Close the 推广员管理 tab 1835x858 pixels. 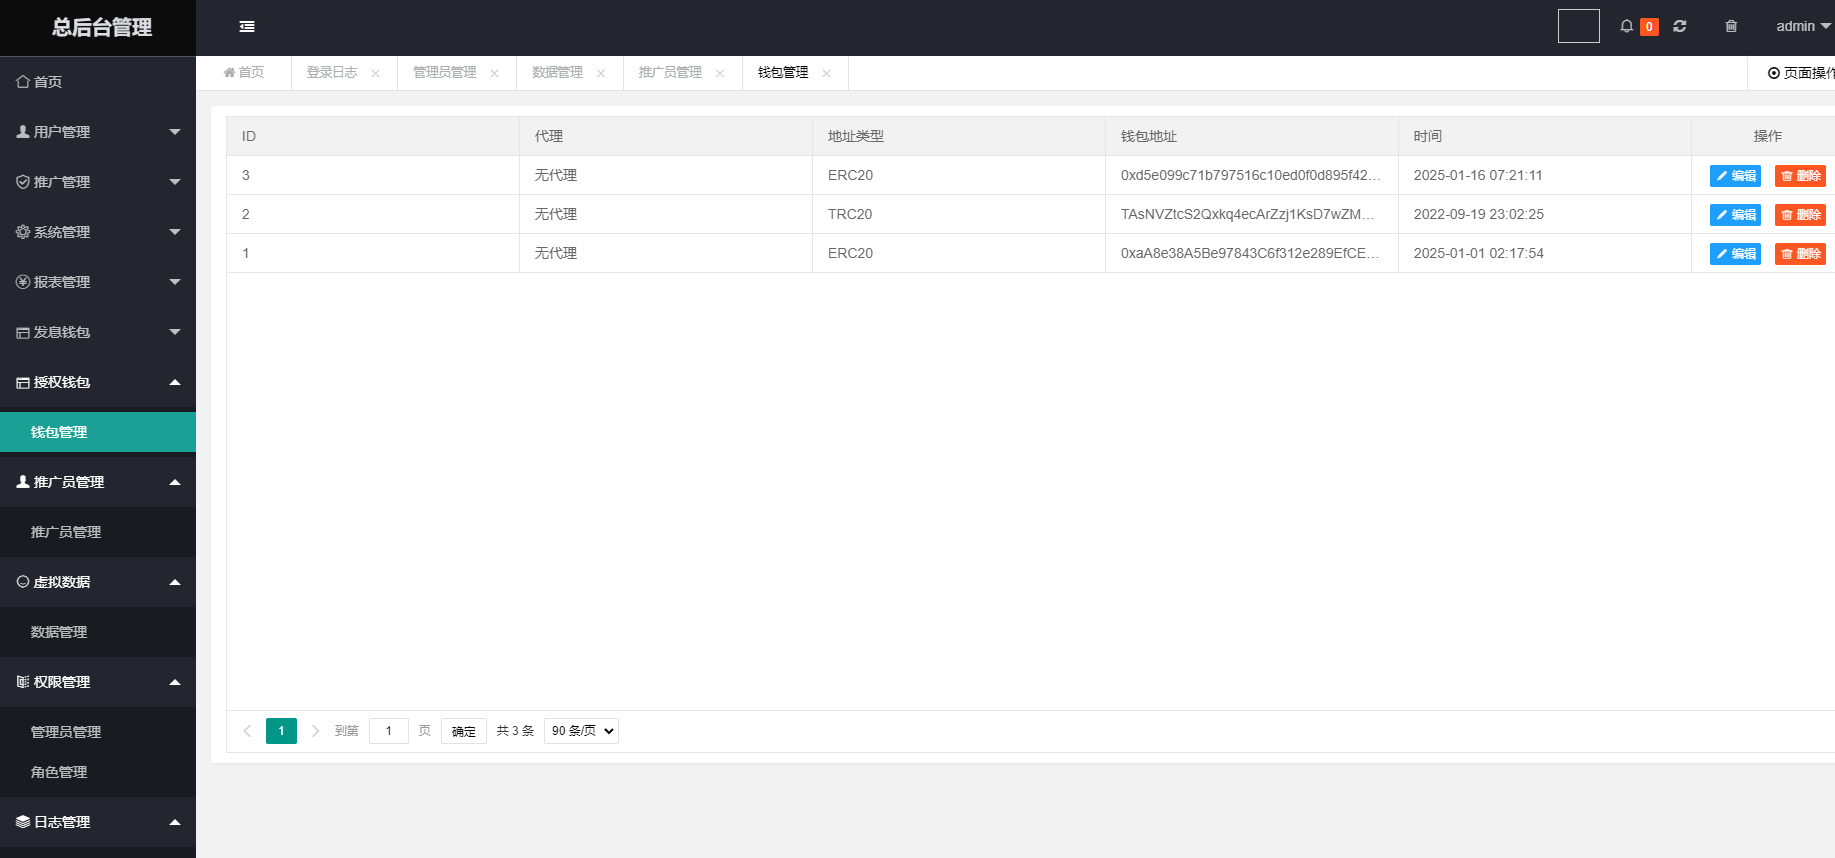point(720,74)
